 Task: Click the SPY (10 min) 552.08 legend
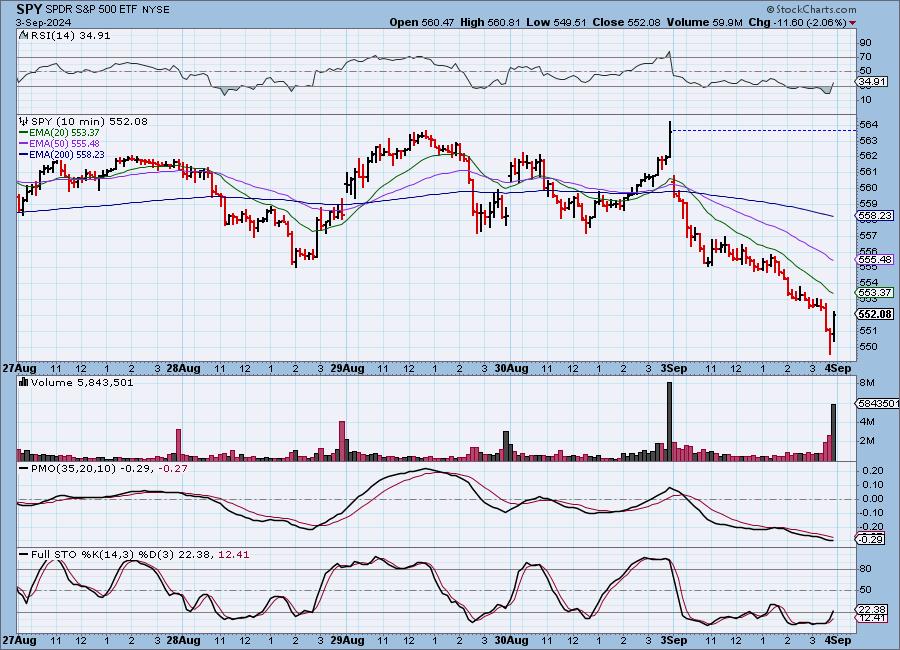pyautogui.click(x=89, y=121)
